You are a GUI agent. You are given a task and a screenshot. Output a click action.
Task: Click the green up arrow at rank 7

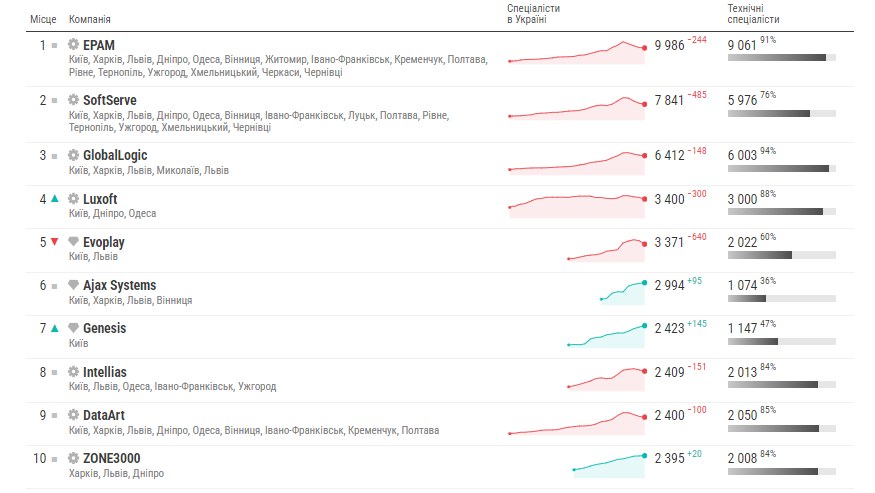click(x=55, y=328)
